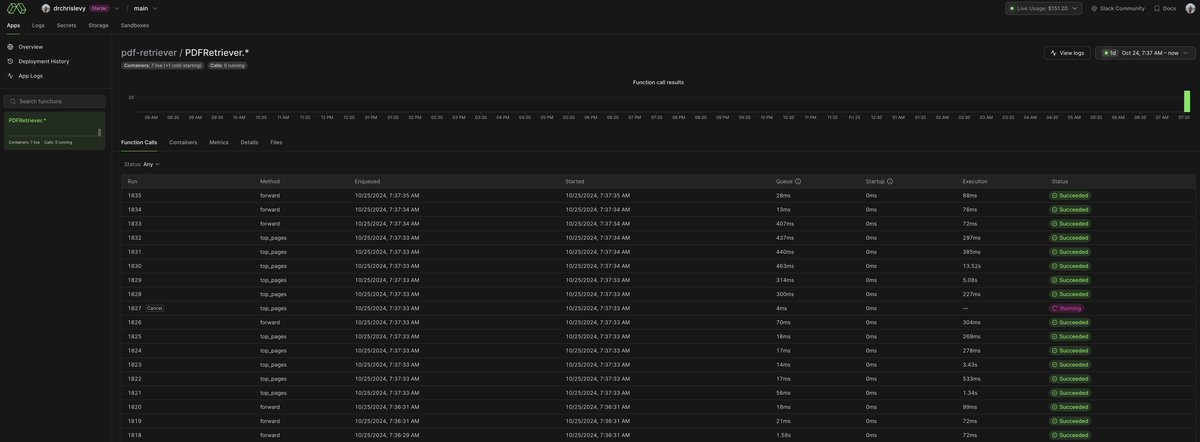1200x442 pixels.
Task: Open the Slack Community link
Action: click(1118, 8)
